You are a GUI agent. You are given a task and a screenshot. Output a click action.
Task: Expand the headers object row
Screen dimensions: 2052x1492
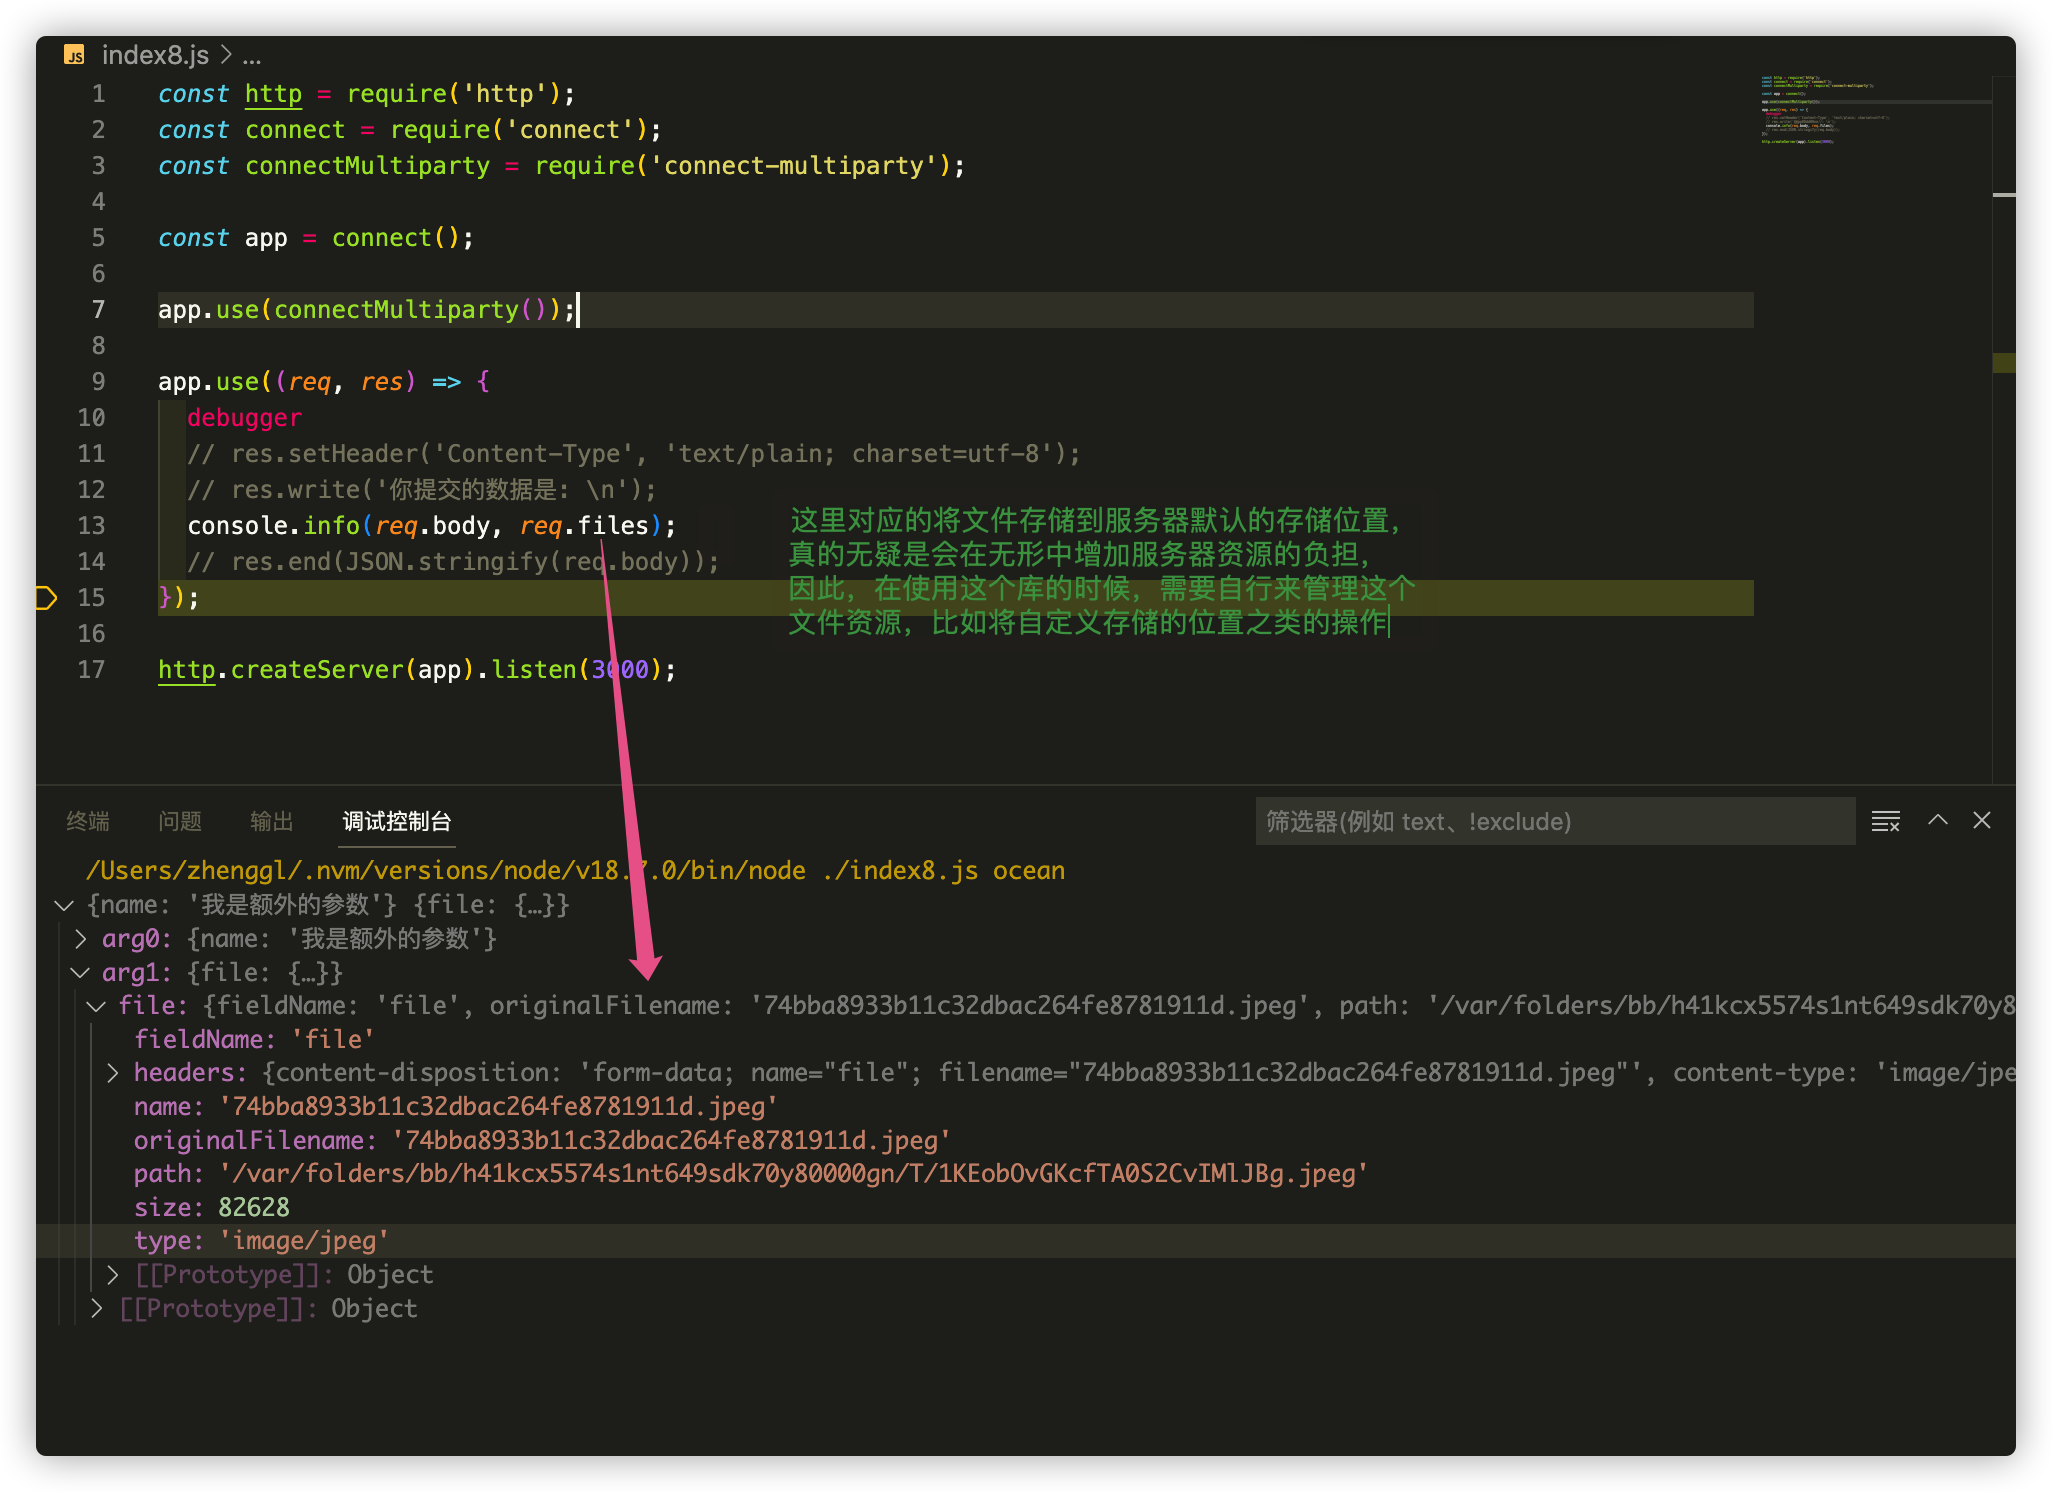click(113, 1073)
